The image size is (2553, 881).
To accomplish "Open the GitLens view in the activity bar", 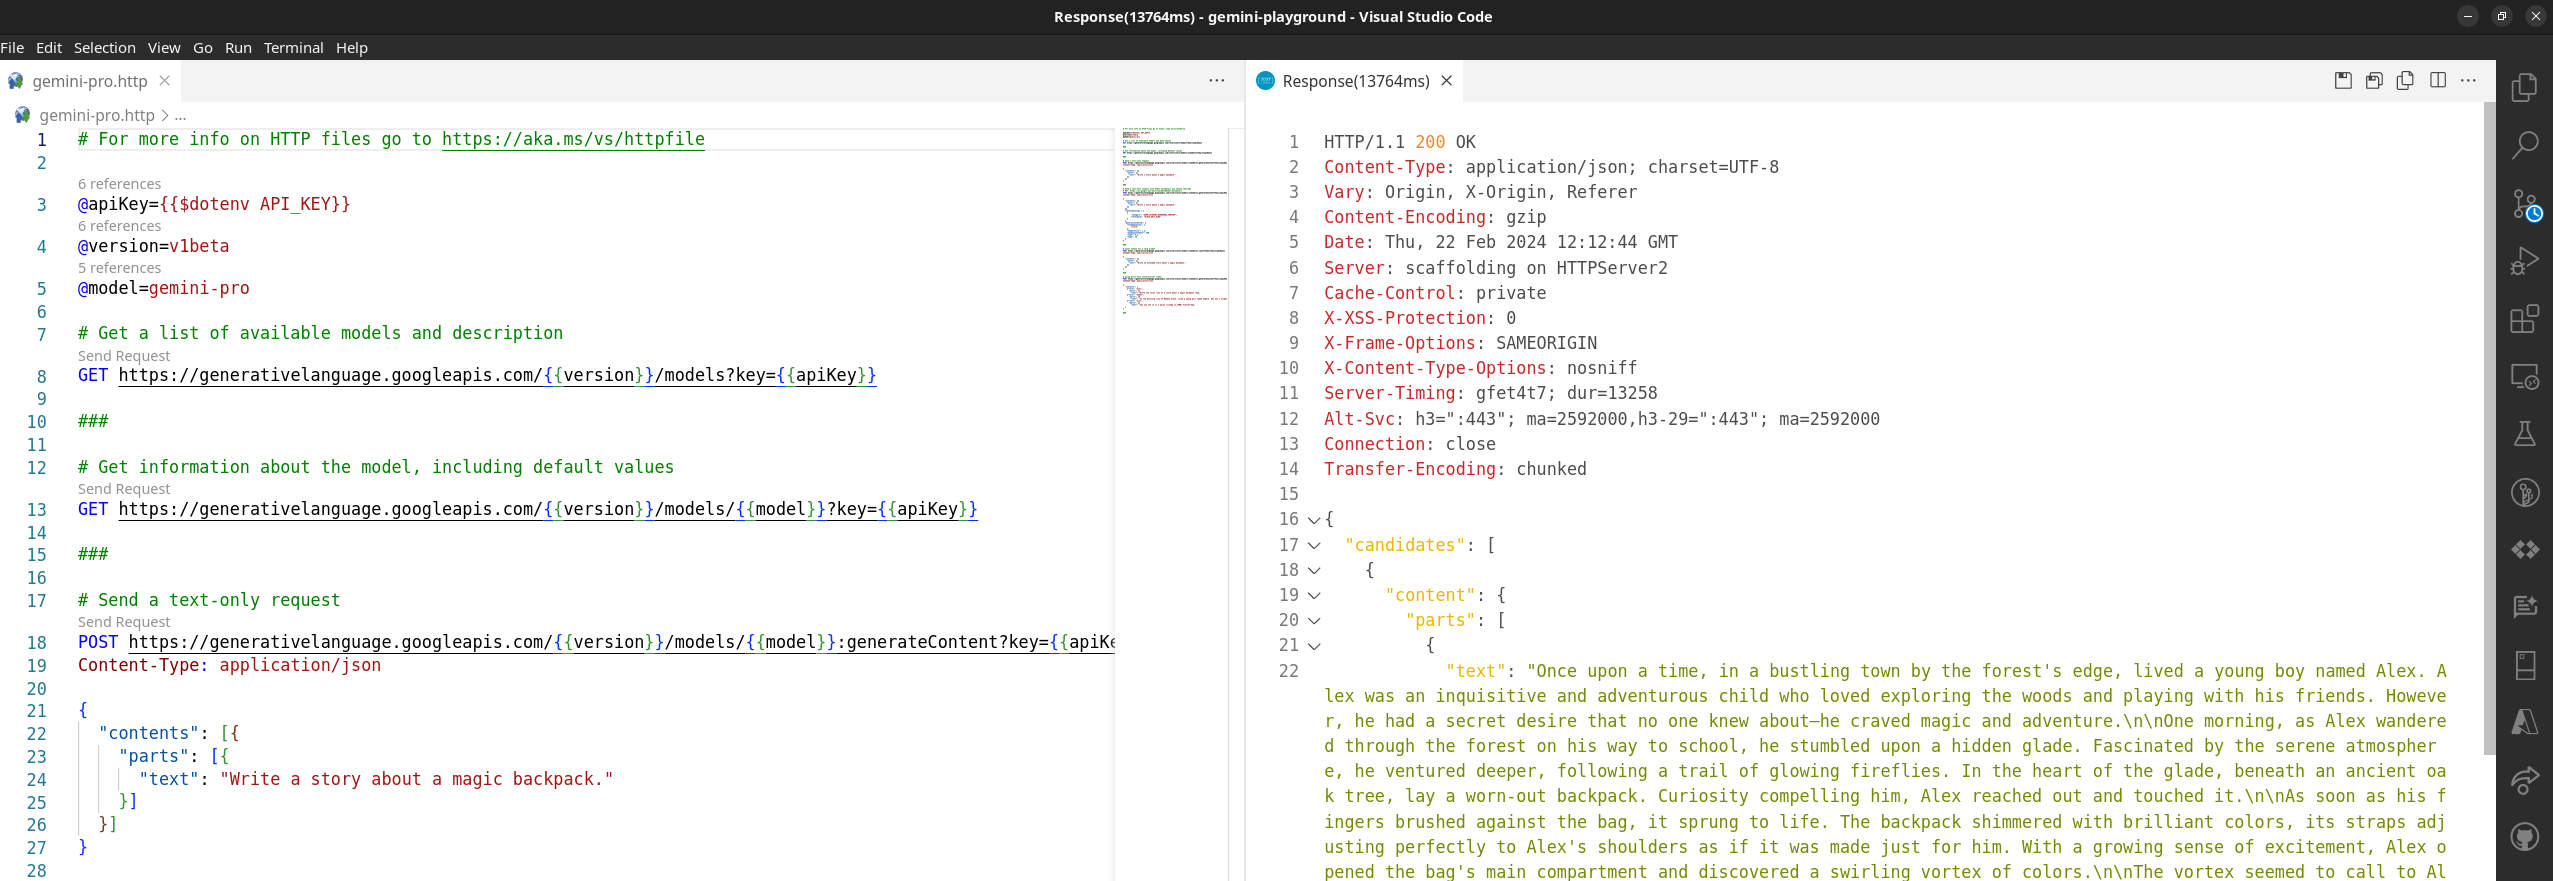I will coord(2524,493).
